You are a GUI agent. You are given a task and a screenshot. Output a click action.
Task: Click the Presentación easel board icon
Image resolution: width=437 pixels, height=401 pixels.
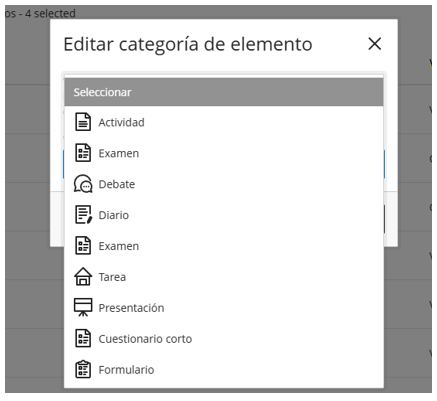83,307
